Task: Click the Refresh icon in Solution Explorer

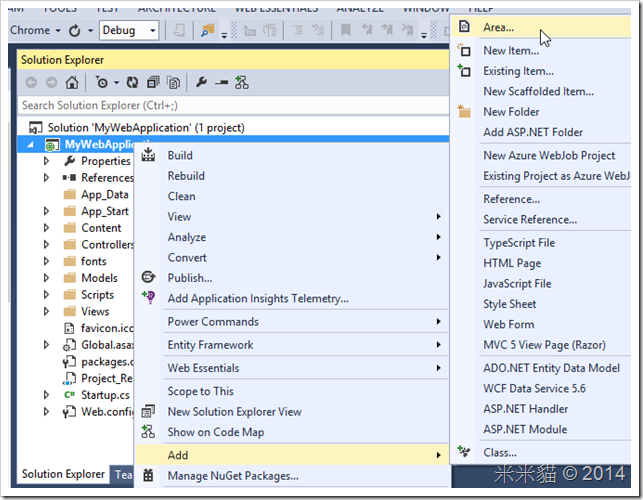Action: tap(132, 82)
